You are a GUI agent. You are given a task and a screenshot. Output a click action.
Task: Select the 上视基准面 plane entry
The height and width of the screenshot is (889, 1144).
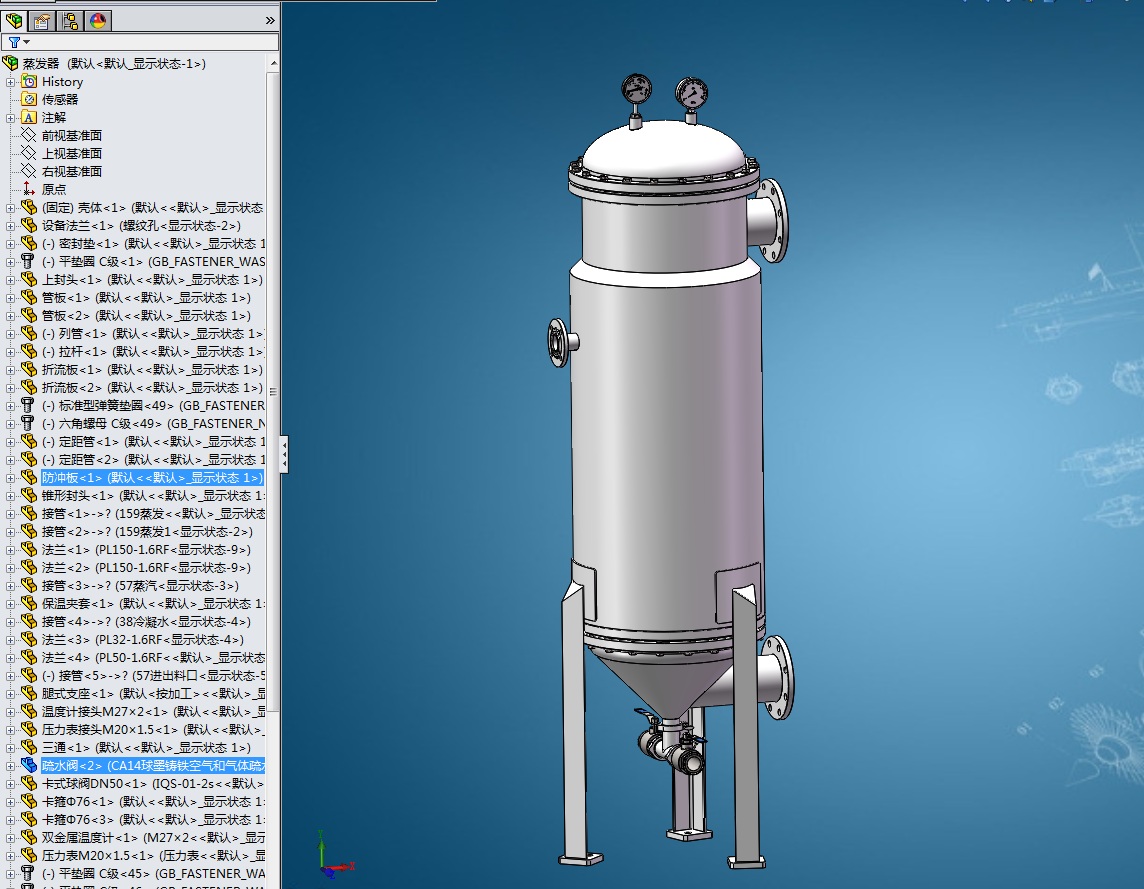pyautogui.click(x=71, y=154)
